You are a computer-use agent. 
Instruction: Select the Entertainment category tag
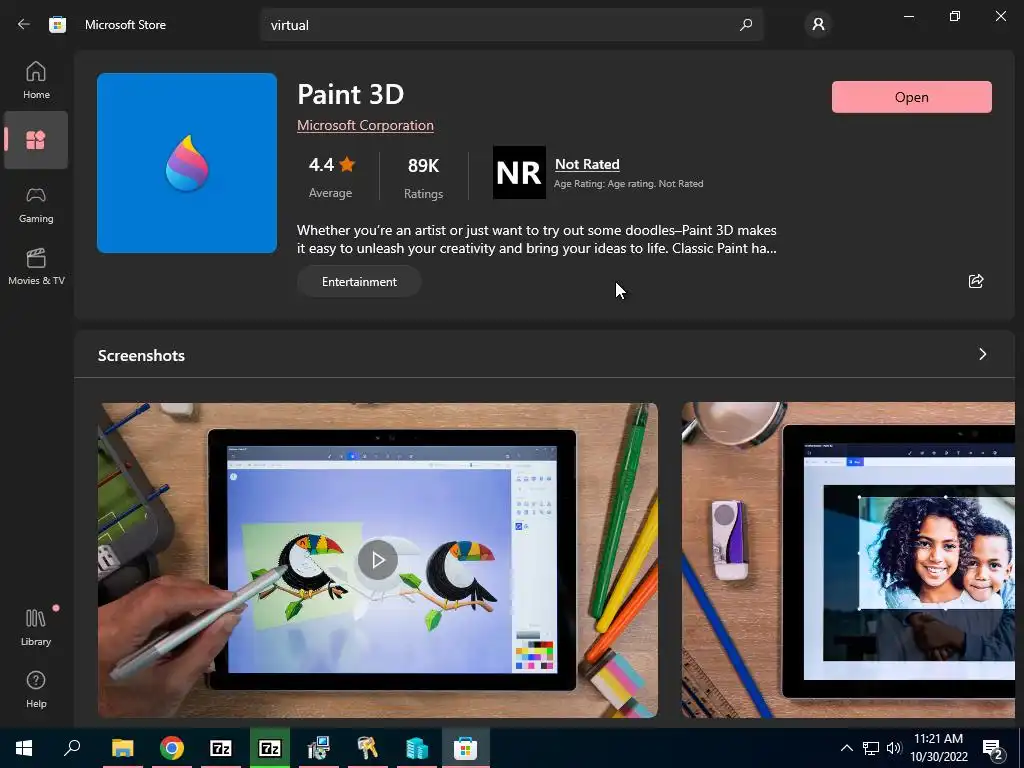click(359, 281)
